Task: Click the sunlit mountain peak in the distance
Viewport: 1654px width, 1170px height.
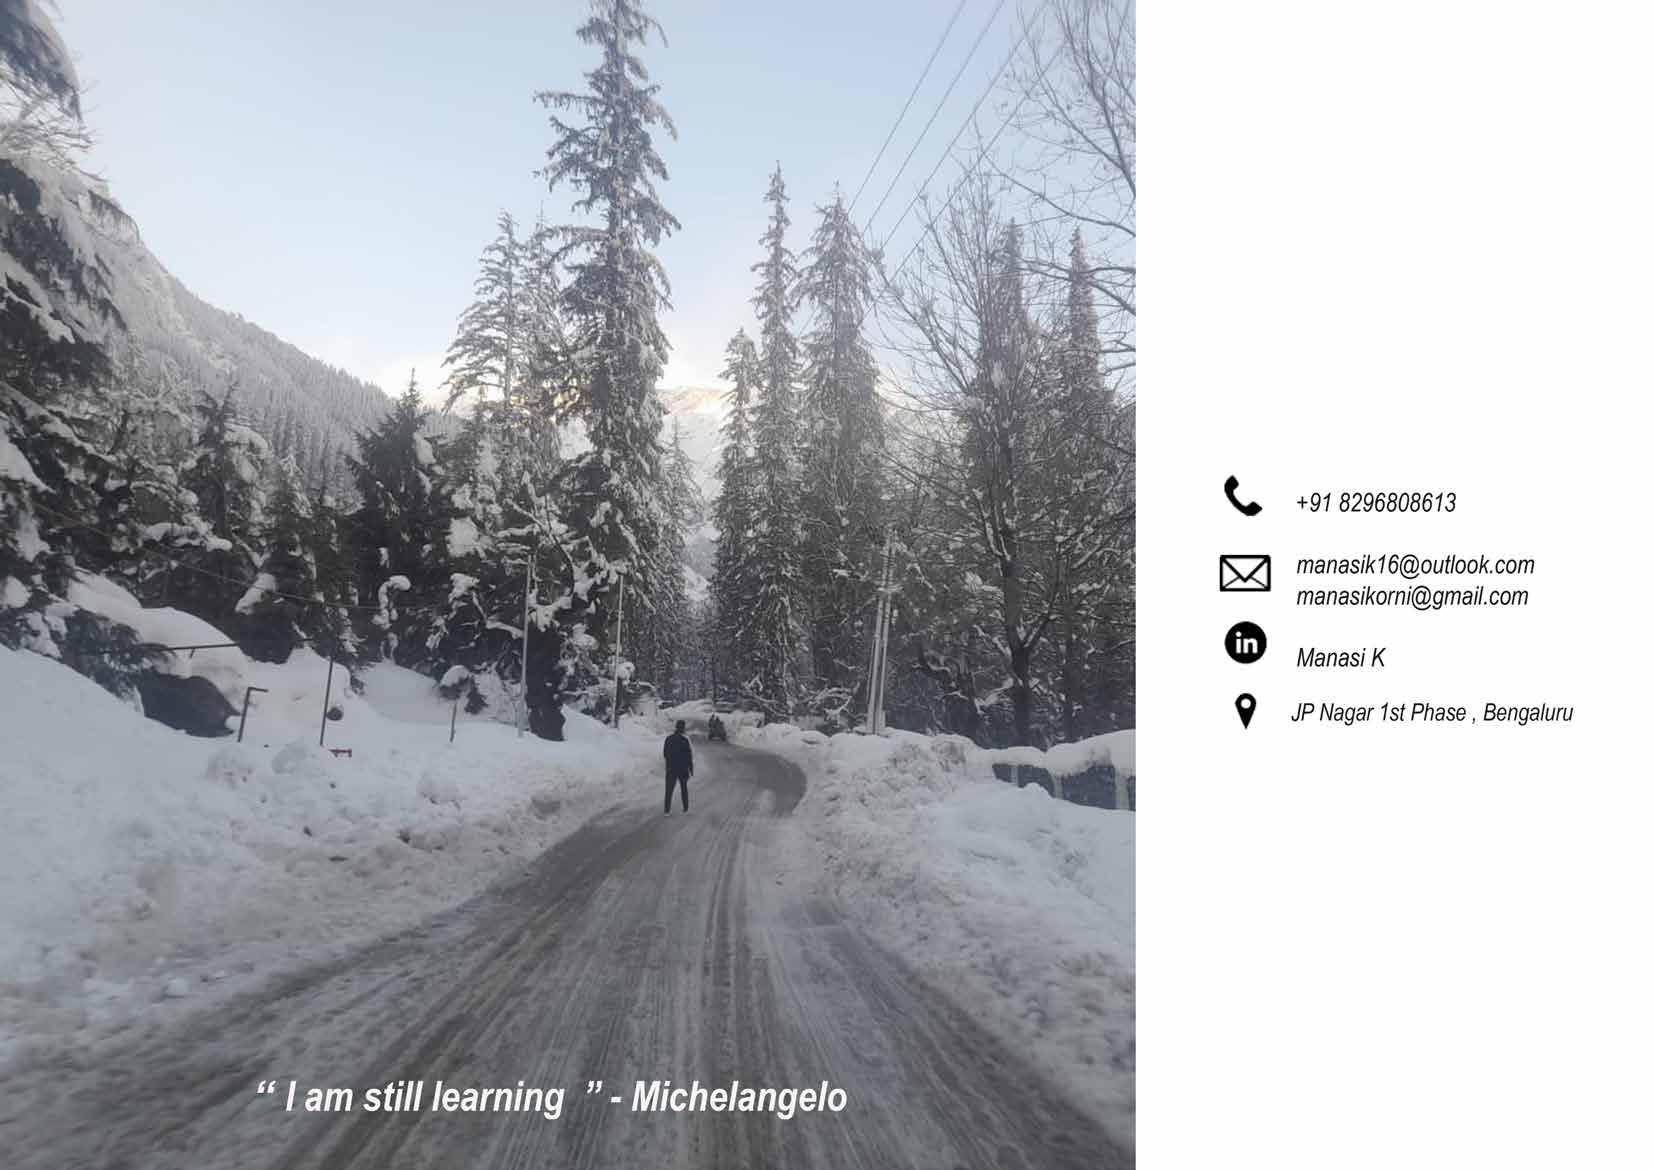Action: [690, 410]
